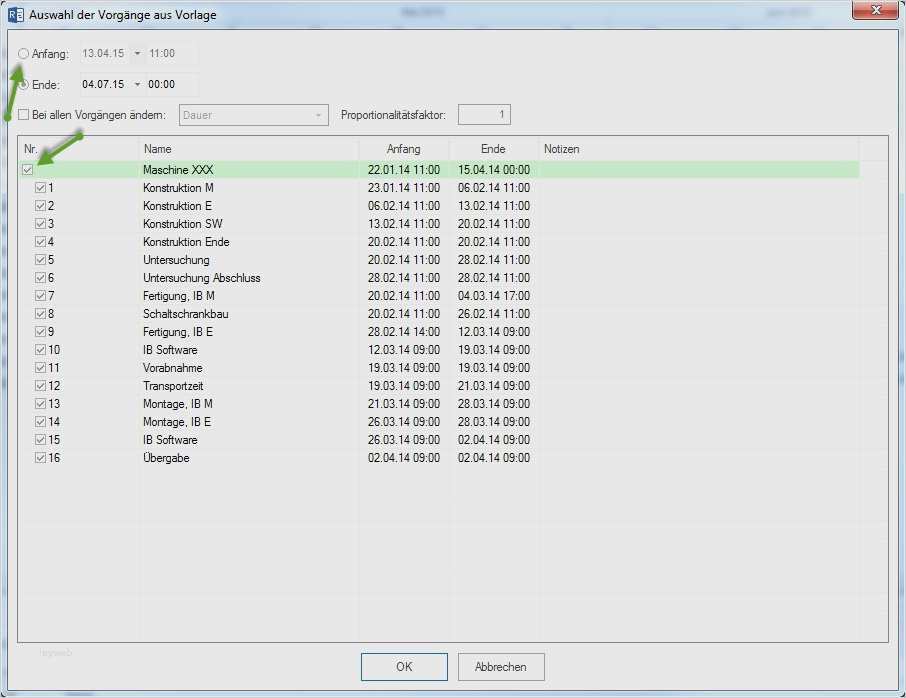Click start date '28.02.14 14:00' cell

click(x=404, y=332)
